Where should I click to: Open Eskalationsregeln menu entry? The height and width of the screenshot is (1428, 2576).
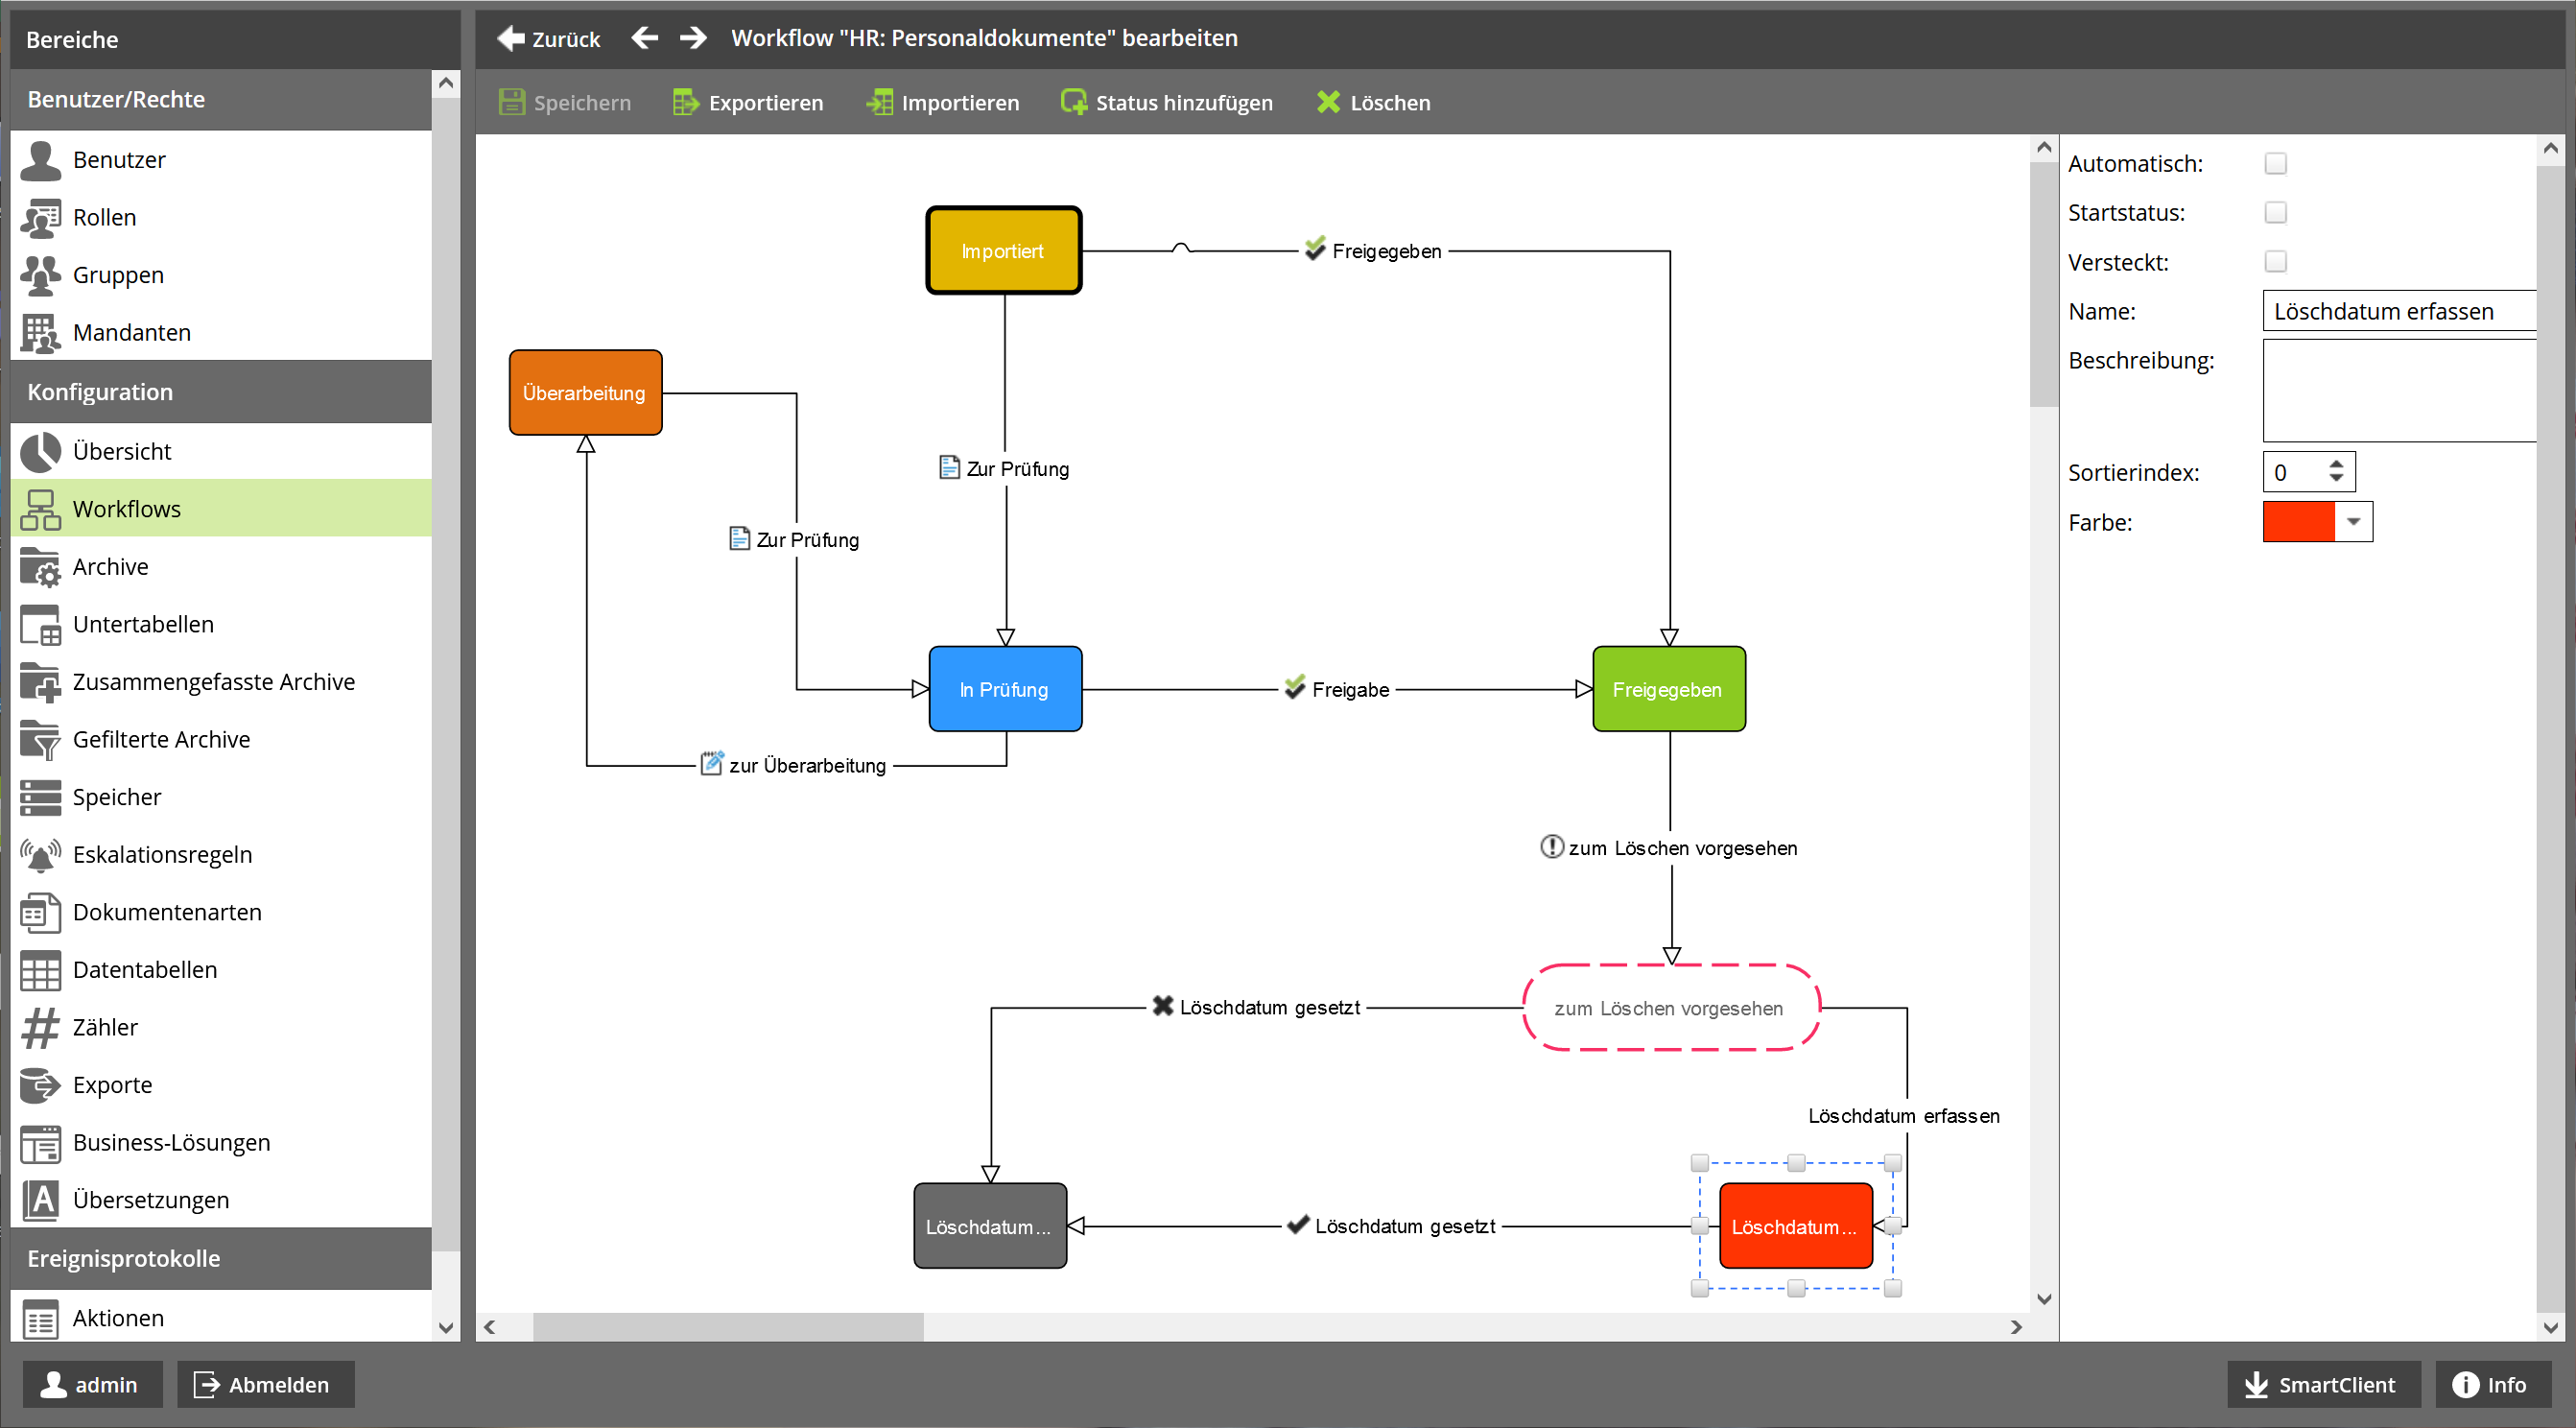point(220,855)
